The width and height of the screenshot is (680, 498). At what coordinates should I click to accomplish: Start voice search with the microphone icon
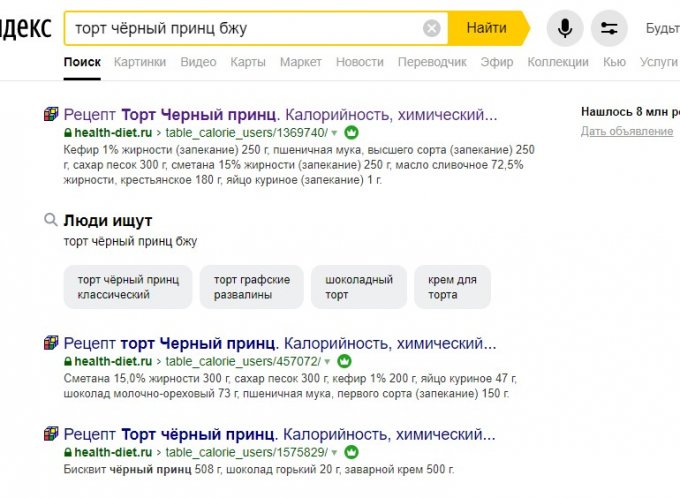(564, 28)
